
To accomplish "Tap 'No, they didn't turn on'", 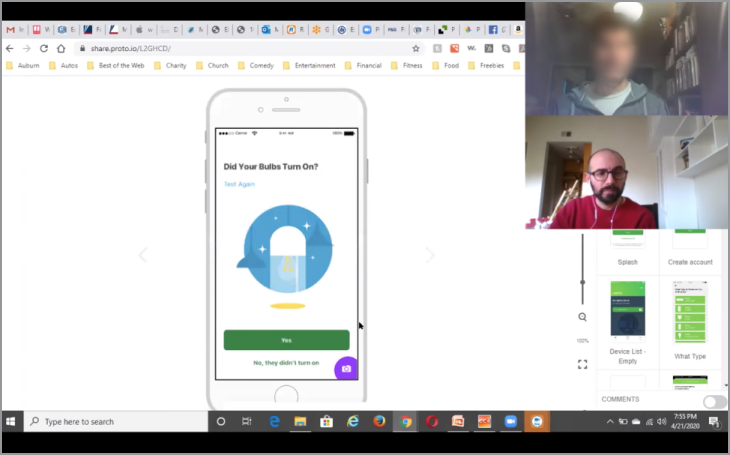I will pyautogui.click(x=286, y=363).
